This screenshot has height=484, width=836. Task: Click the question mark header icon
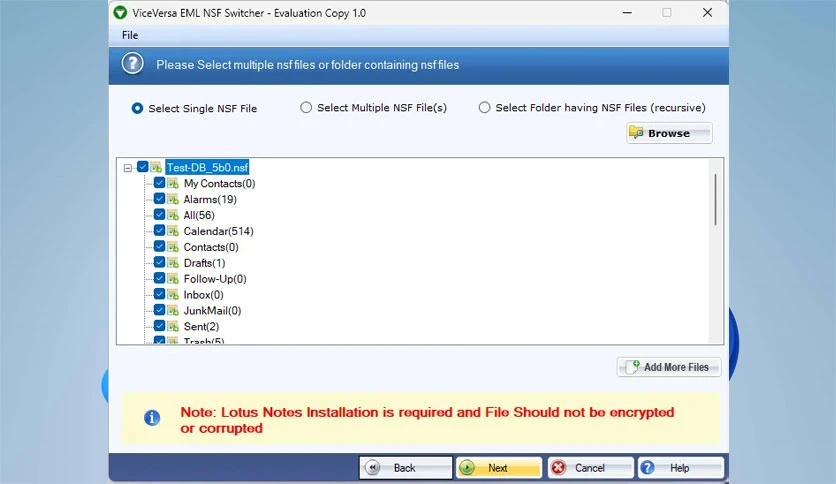pos(132,63)
